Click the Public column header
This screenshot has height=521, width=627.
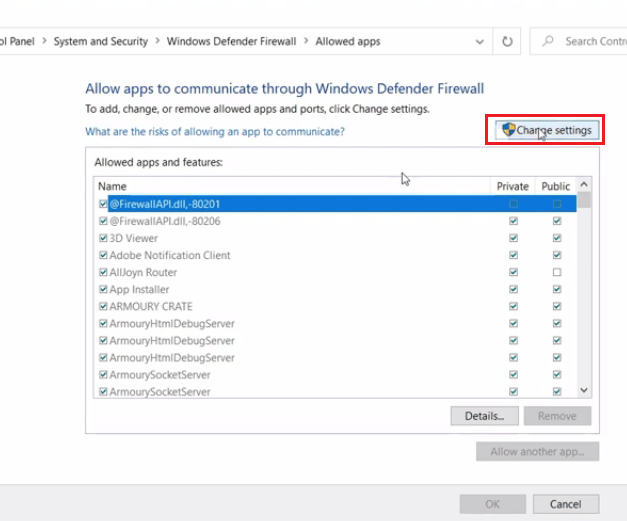[555, 186]
